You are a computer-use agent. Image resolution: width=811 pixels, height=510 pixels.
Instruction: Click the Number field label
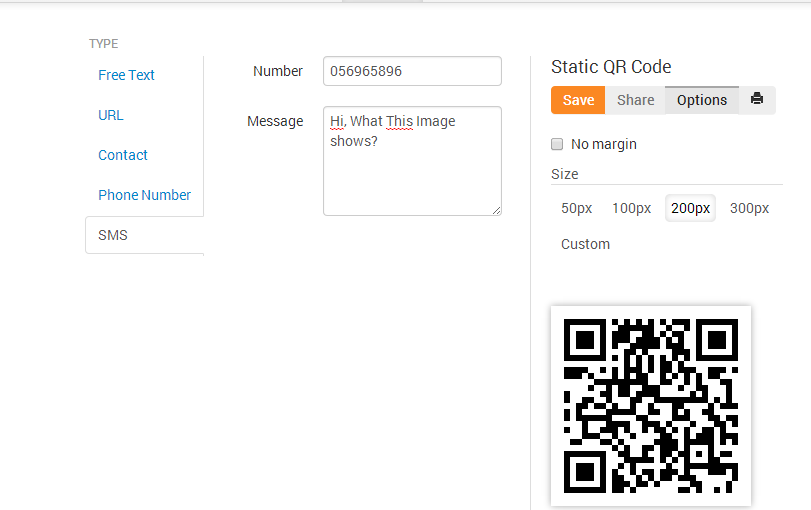point(278,71)
